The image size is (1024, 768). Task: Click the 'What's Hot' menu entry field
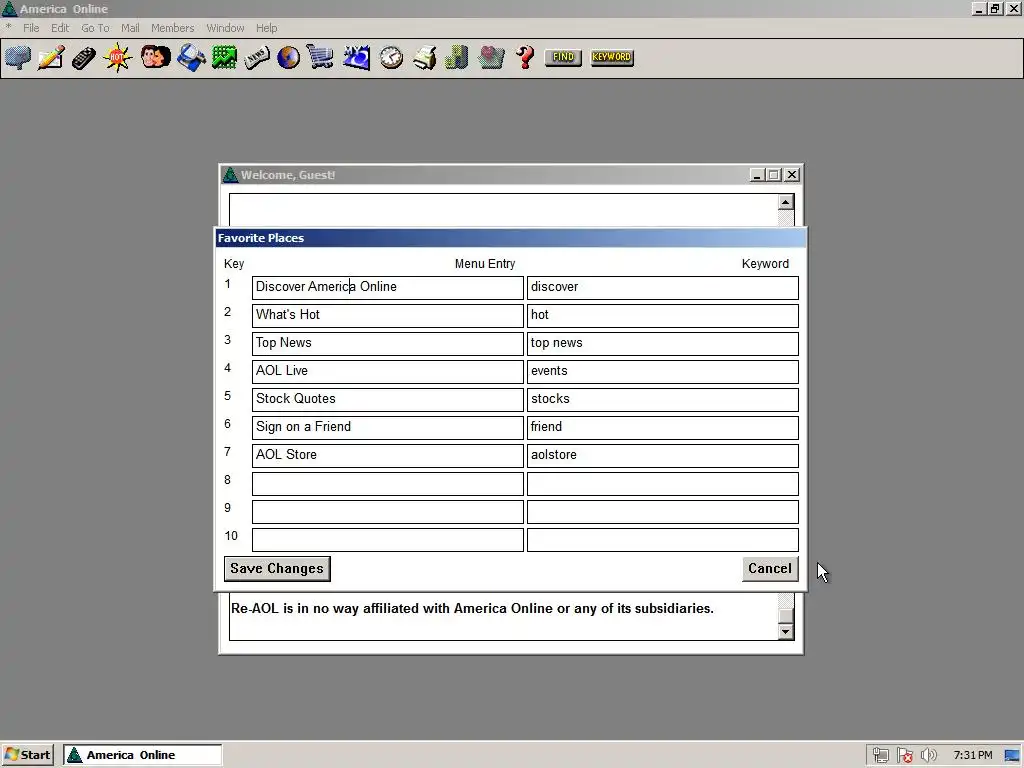coord(388,315)
